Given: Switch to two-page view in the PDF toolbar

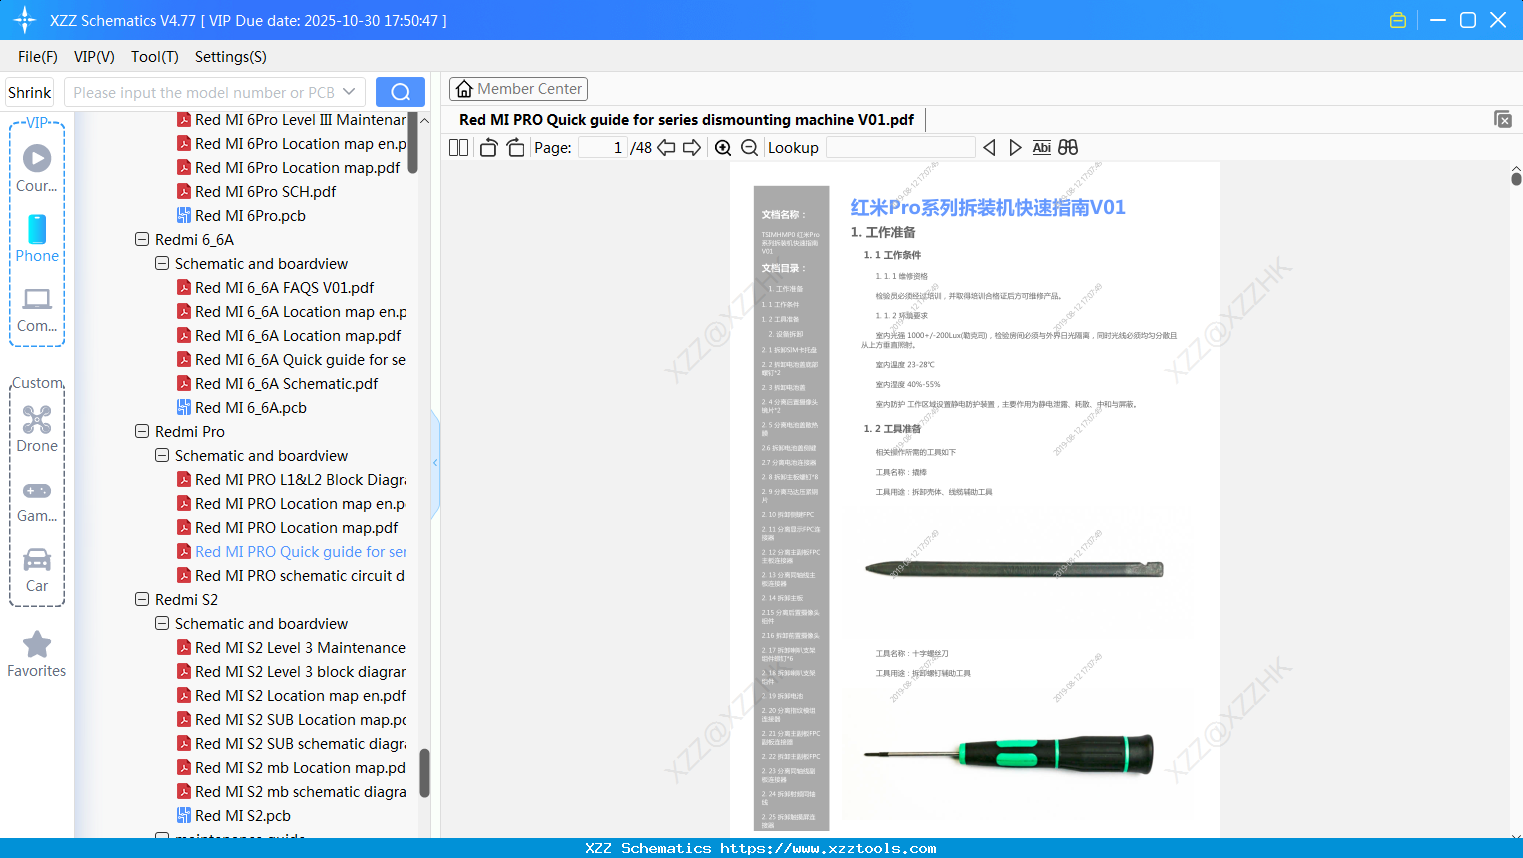Looking at the screenshot, I should (x=458, y=148).
